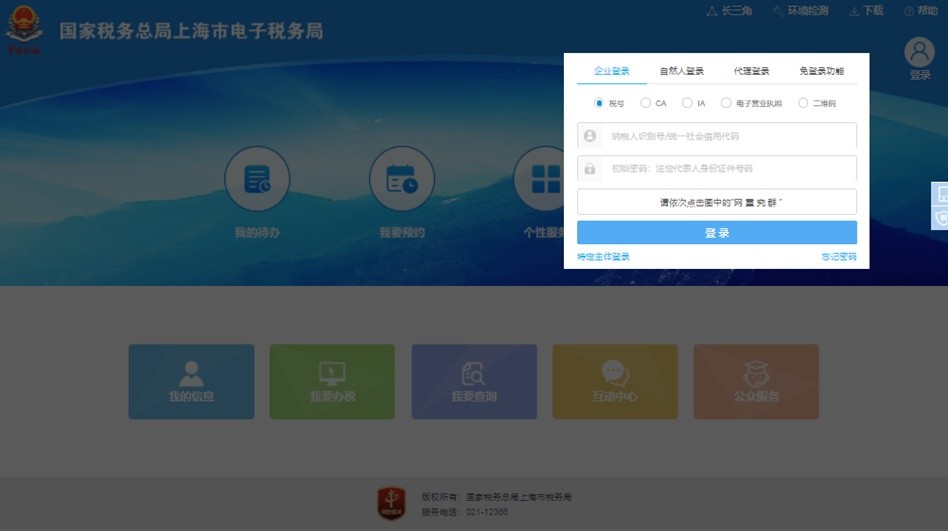Image resolution: width=948 pixels, height=531 pixels.
Task: Open the 我要预约 calendar icon
Action: (x=402, y=180)
